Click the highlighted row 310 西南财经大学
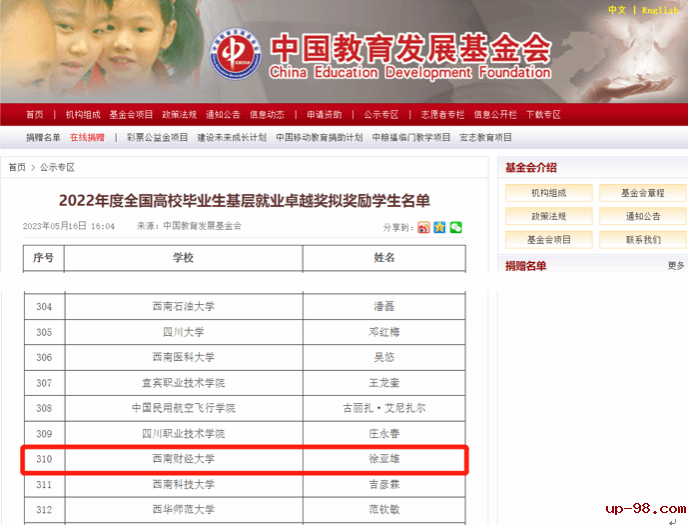 [244, 459]
